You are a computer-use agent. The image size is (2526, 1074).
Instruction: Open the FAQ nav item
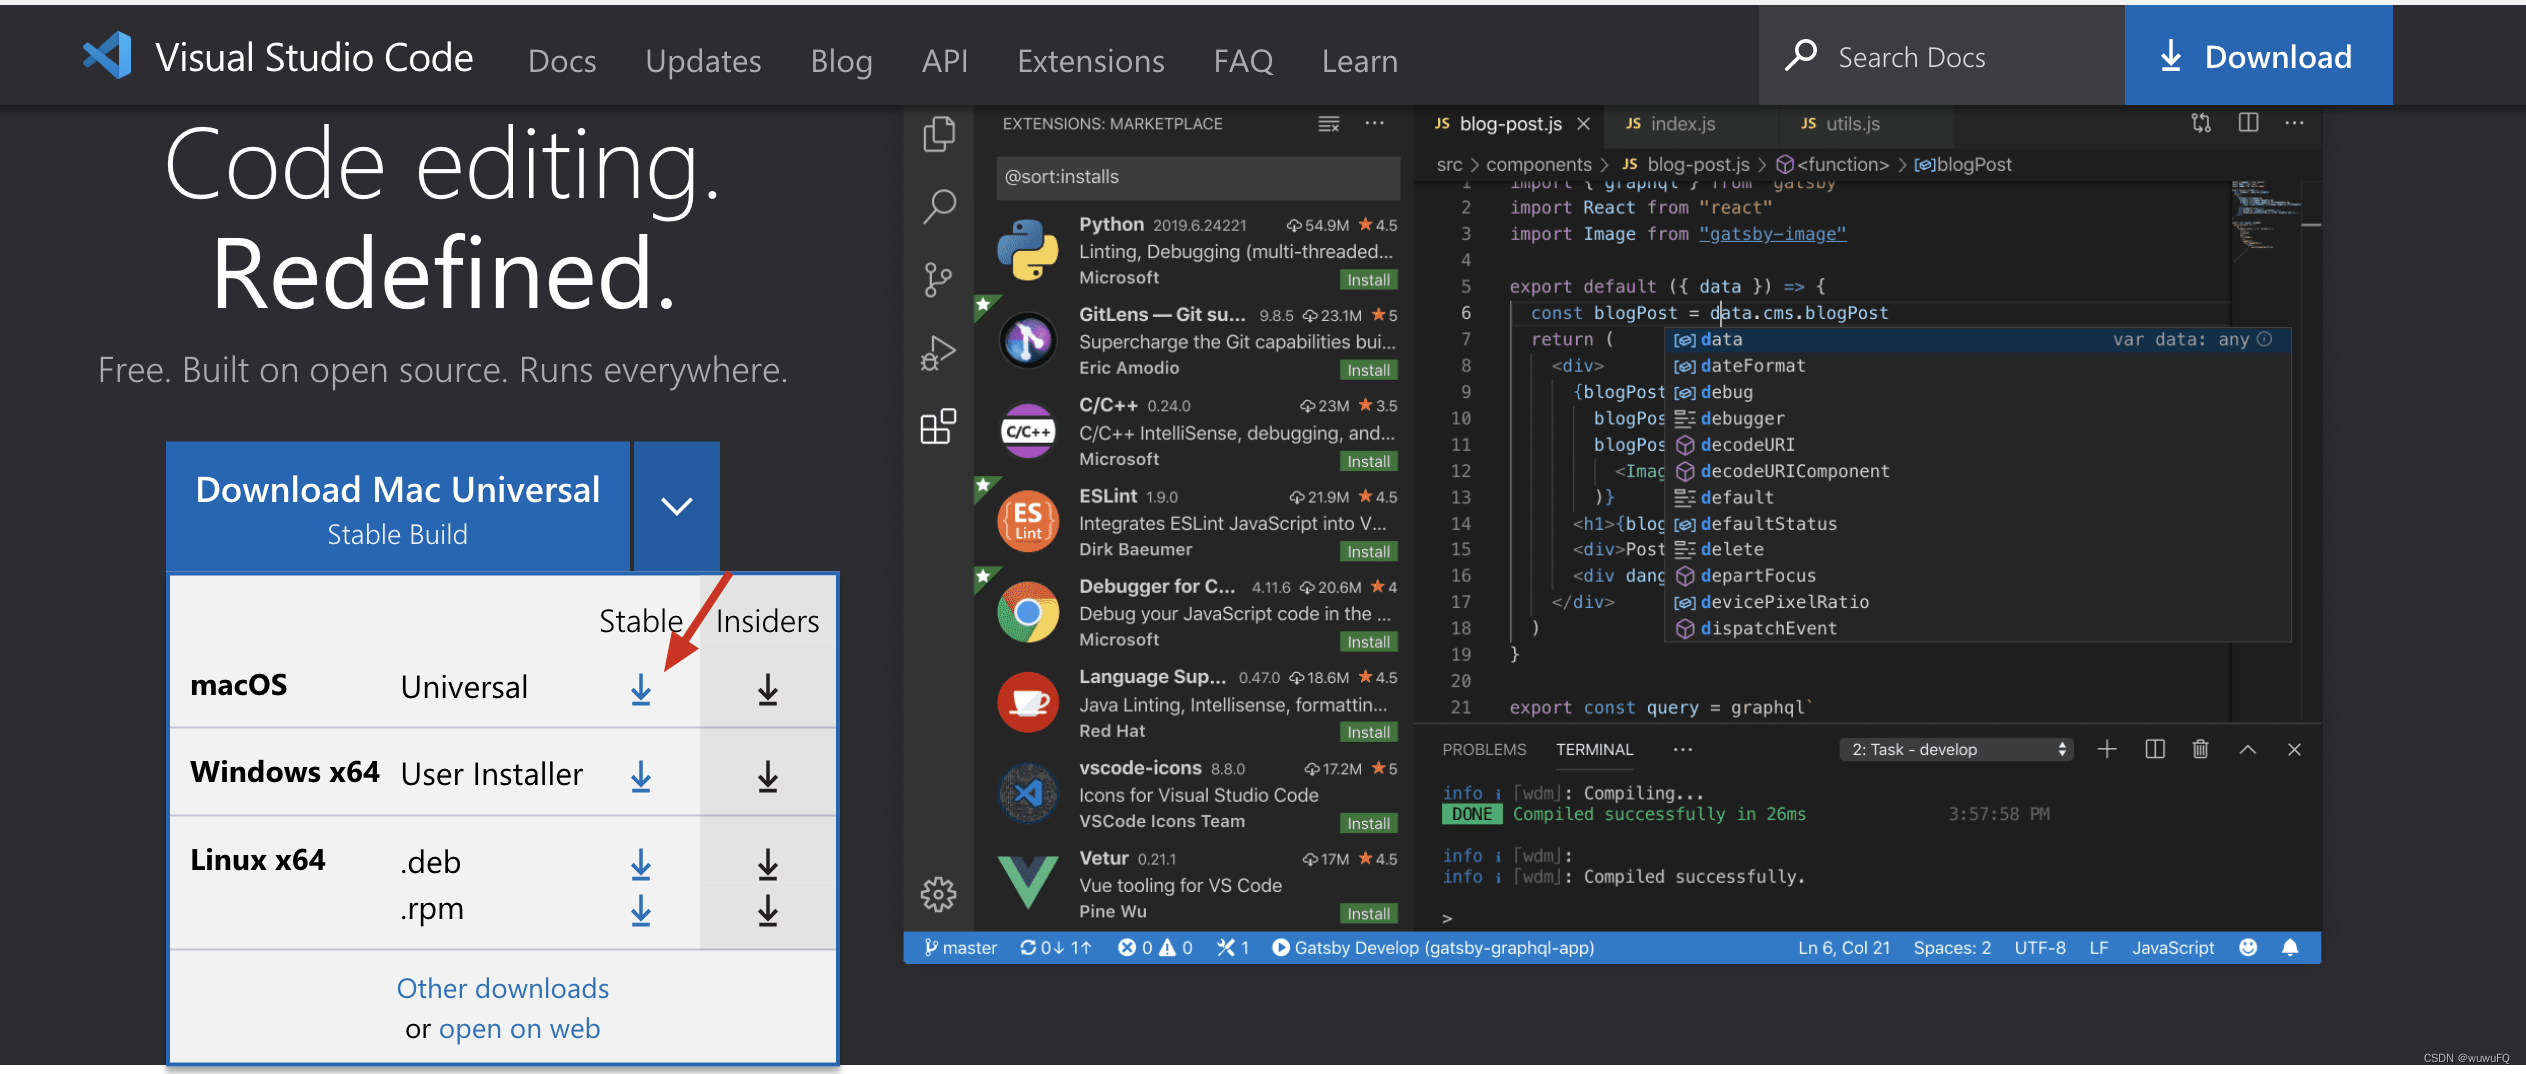click(1243, 61)
